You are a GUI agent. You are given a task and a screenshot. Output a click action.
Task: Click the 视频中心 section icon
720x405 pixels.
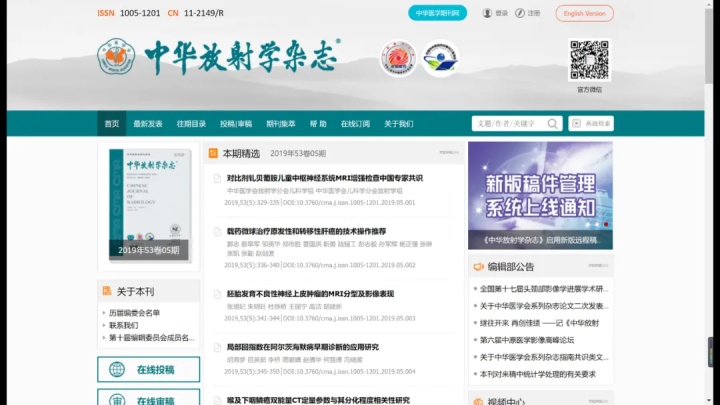pos(478,401)
